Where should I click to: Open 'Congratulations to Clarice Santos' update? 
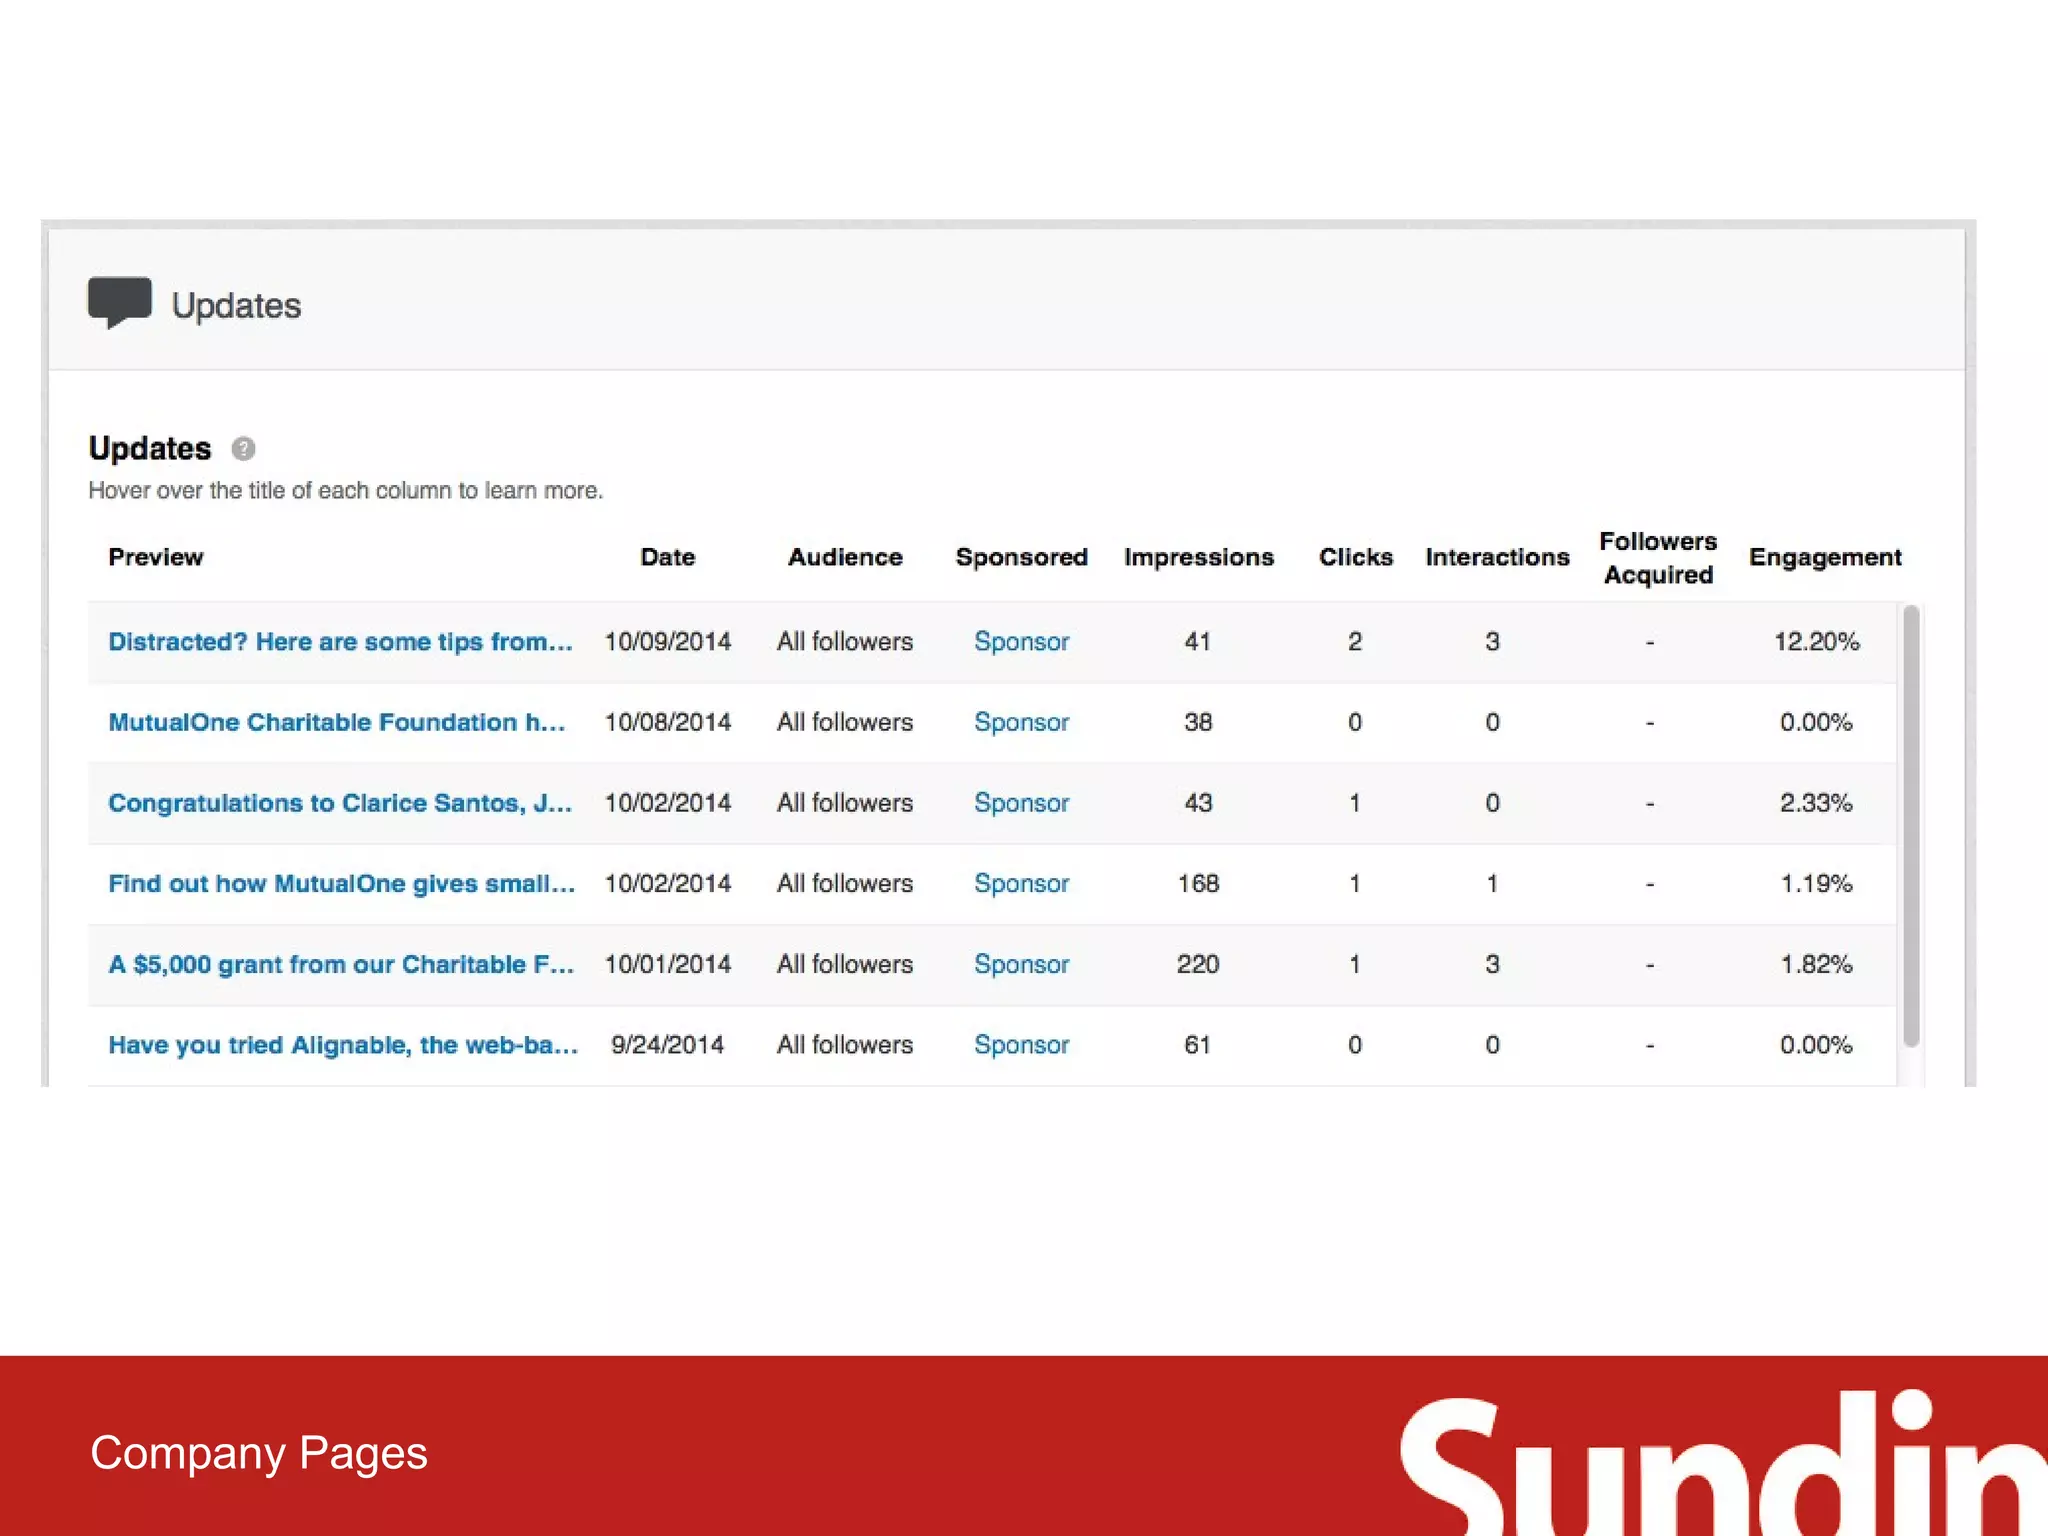[341, 803]
